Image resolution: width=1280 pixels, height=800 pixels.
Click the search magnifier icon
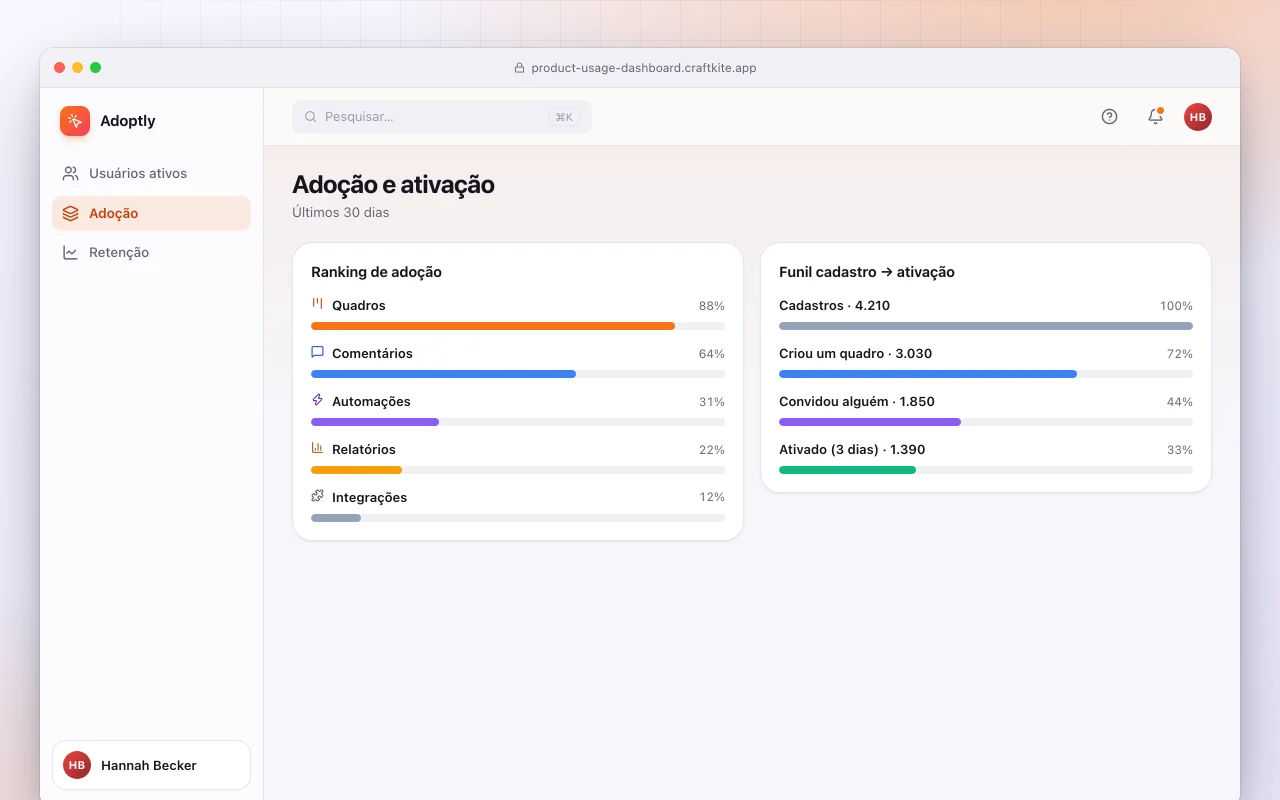[x=311, y=117]
